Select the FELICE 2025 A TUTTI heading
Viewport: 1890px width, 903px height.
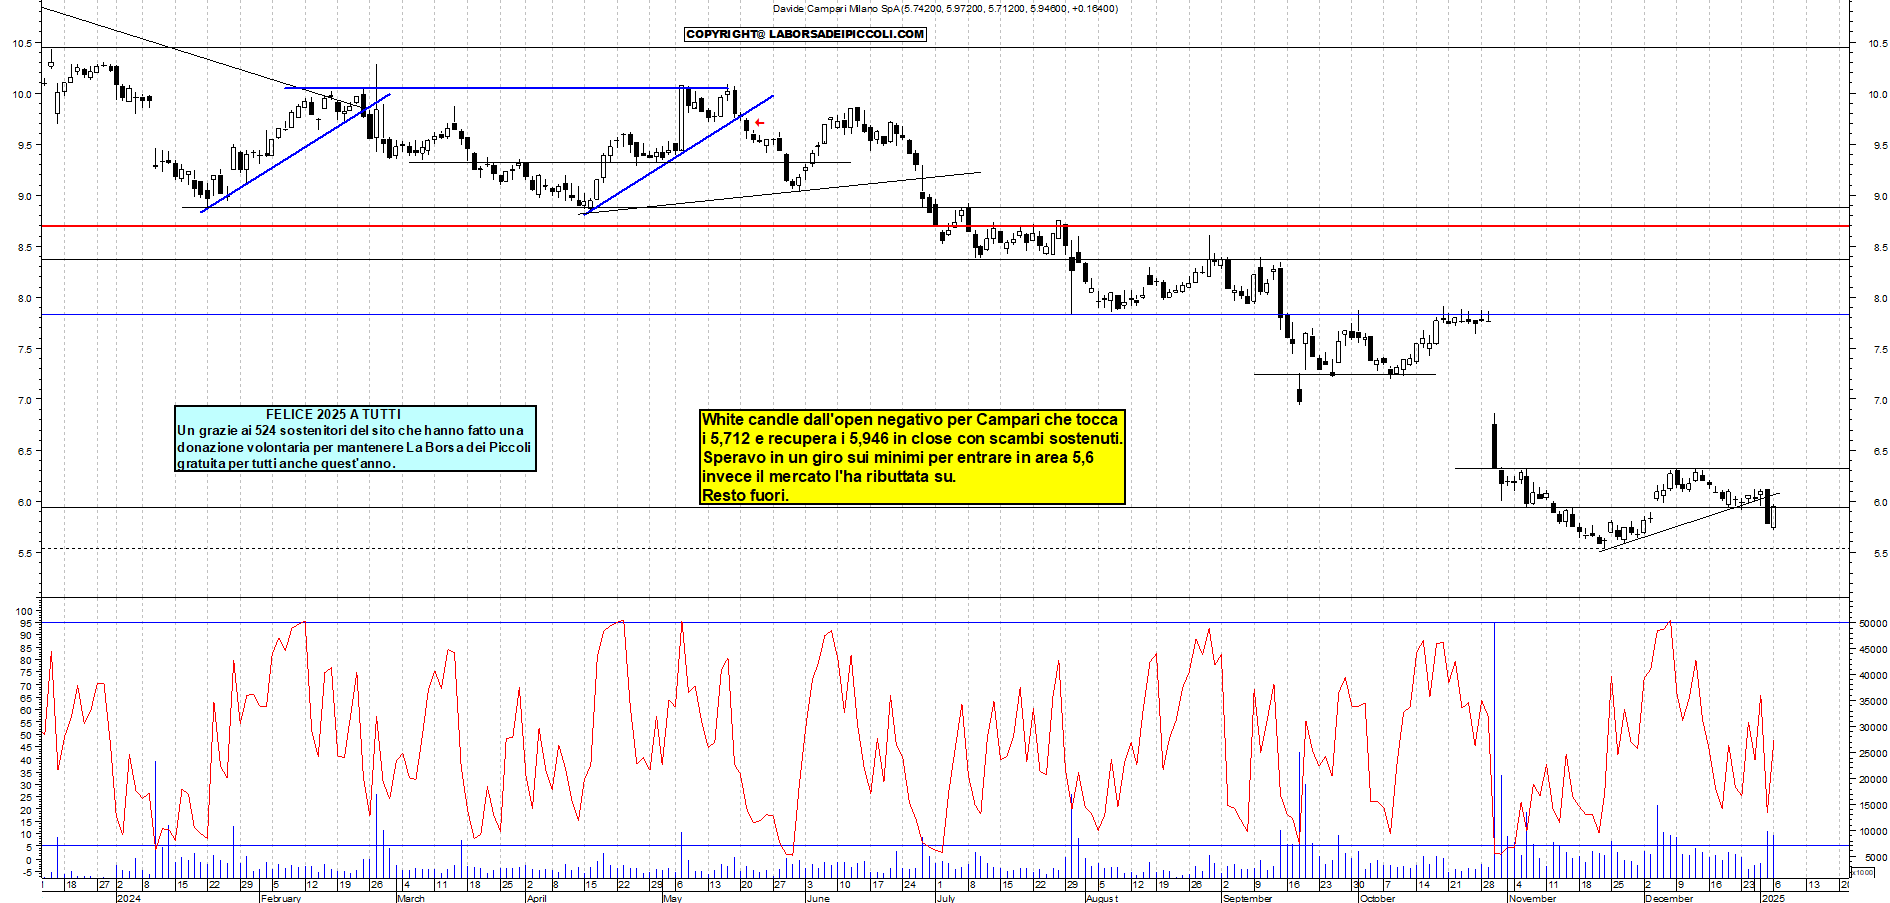(333, 414)
